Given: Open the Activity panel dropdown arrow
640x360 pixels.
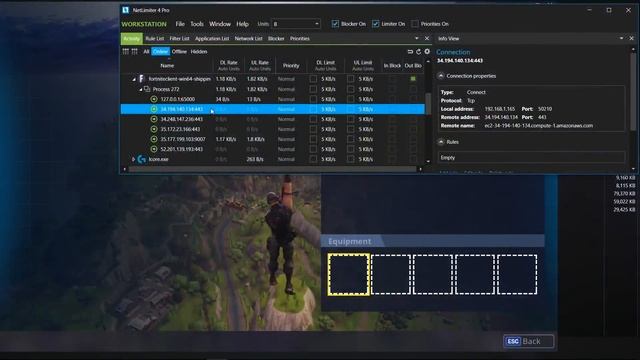Looking at the screenshot, I should tap(417, 38).
